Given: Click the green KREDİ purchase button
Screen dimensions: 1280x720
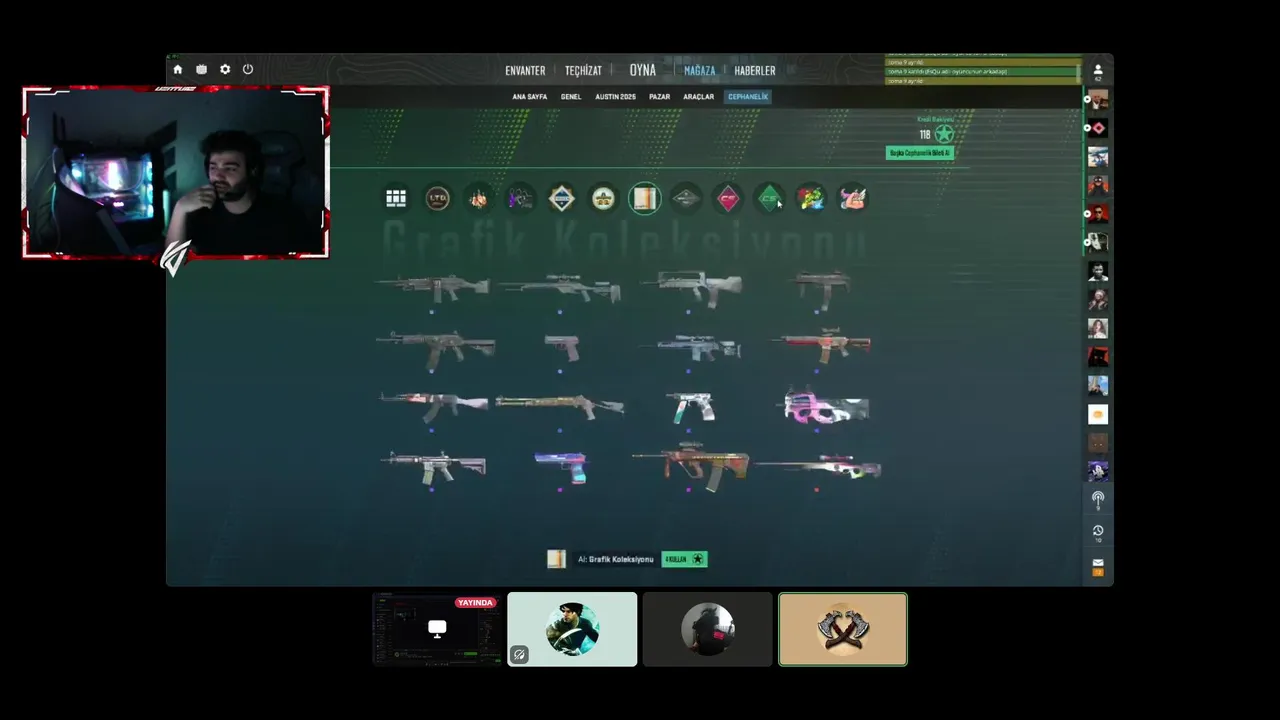Looking at the screenshot, I should pos(685,559).
